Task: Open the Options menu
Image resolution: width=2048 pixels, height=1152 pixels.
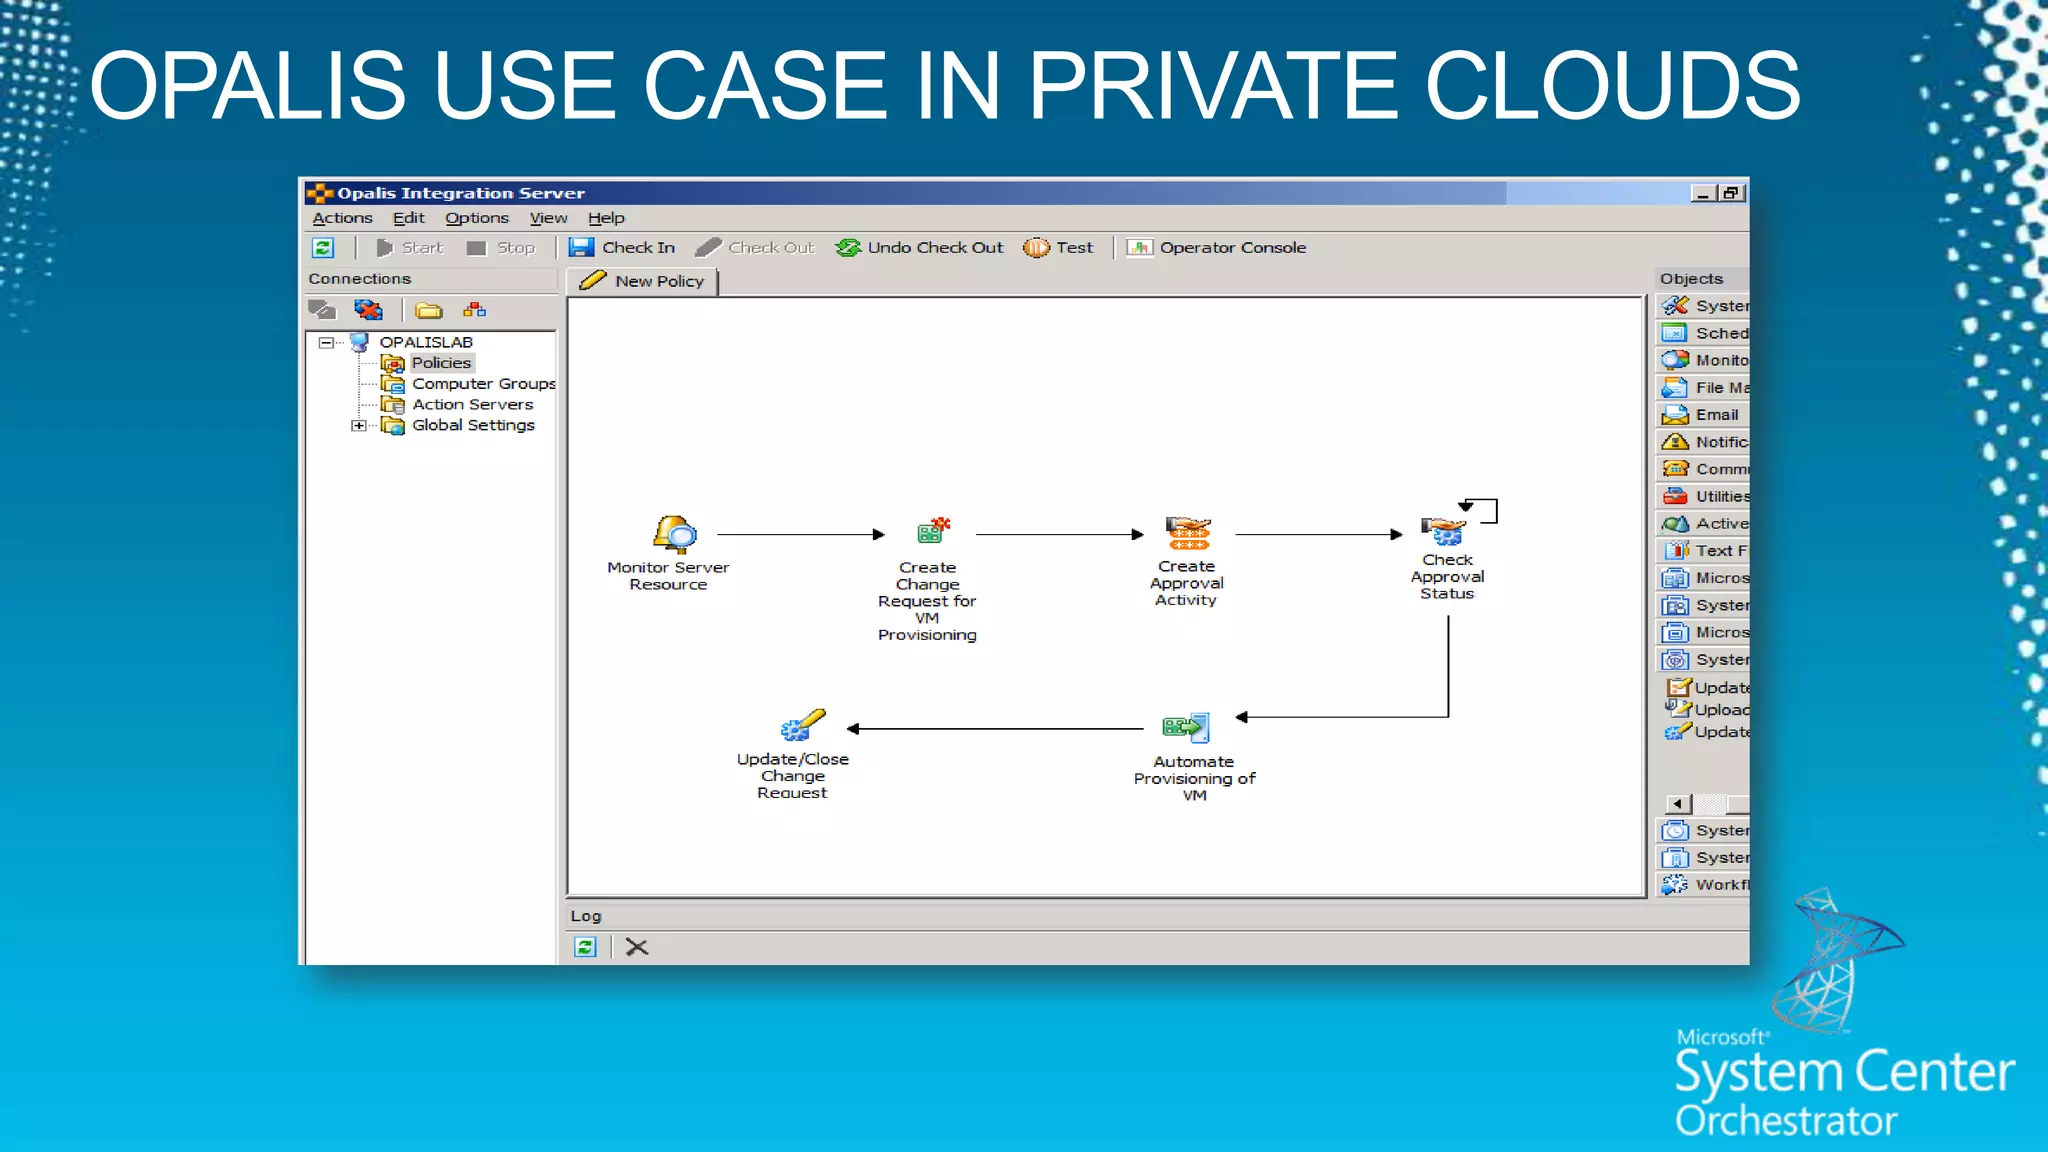Action: click(x=476, y=218)
